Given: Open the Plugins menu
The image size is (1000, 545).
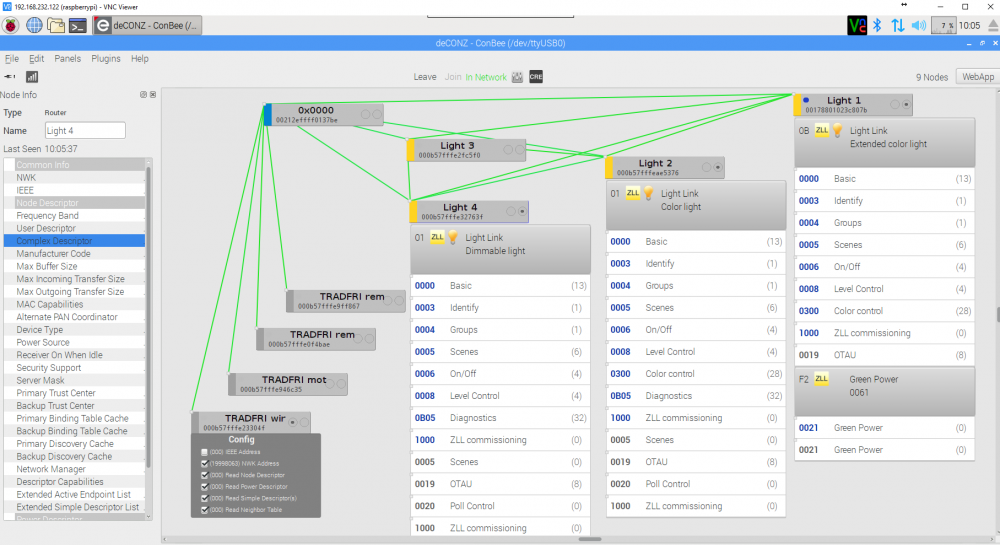Looking at the screenshot, I should click(x=105, y=59).
